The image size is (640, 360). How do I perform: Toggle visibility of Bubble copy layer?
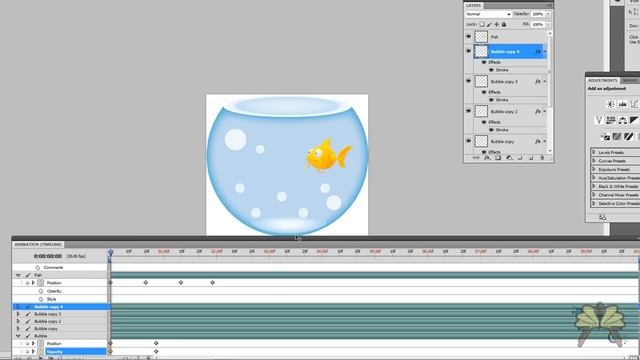pyautogui.click(x=469, y=141)
